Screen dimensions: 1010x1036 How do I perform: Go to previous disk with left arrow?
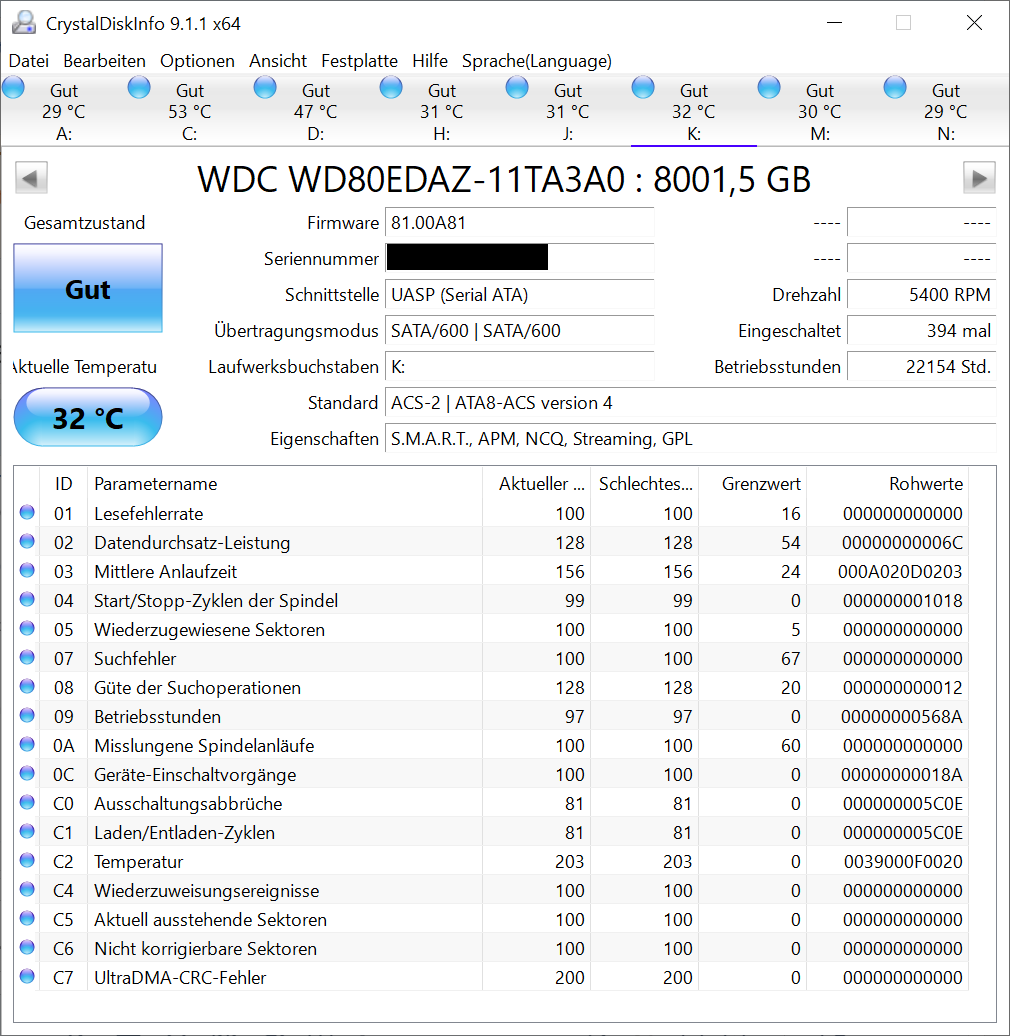[x=31, y=178]
